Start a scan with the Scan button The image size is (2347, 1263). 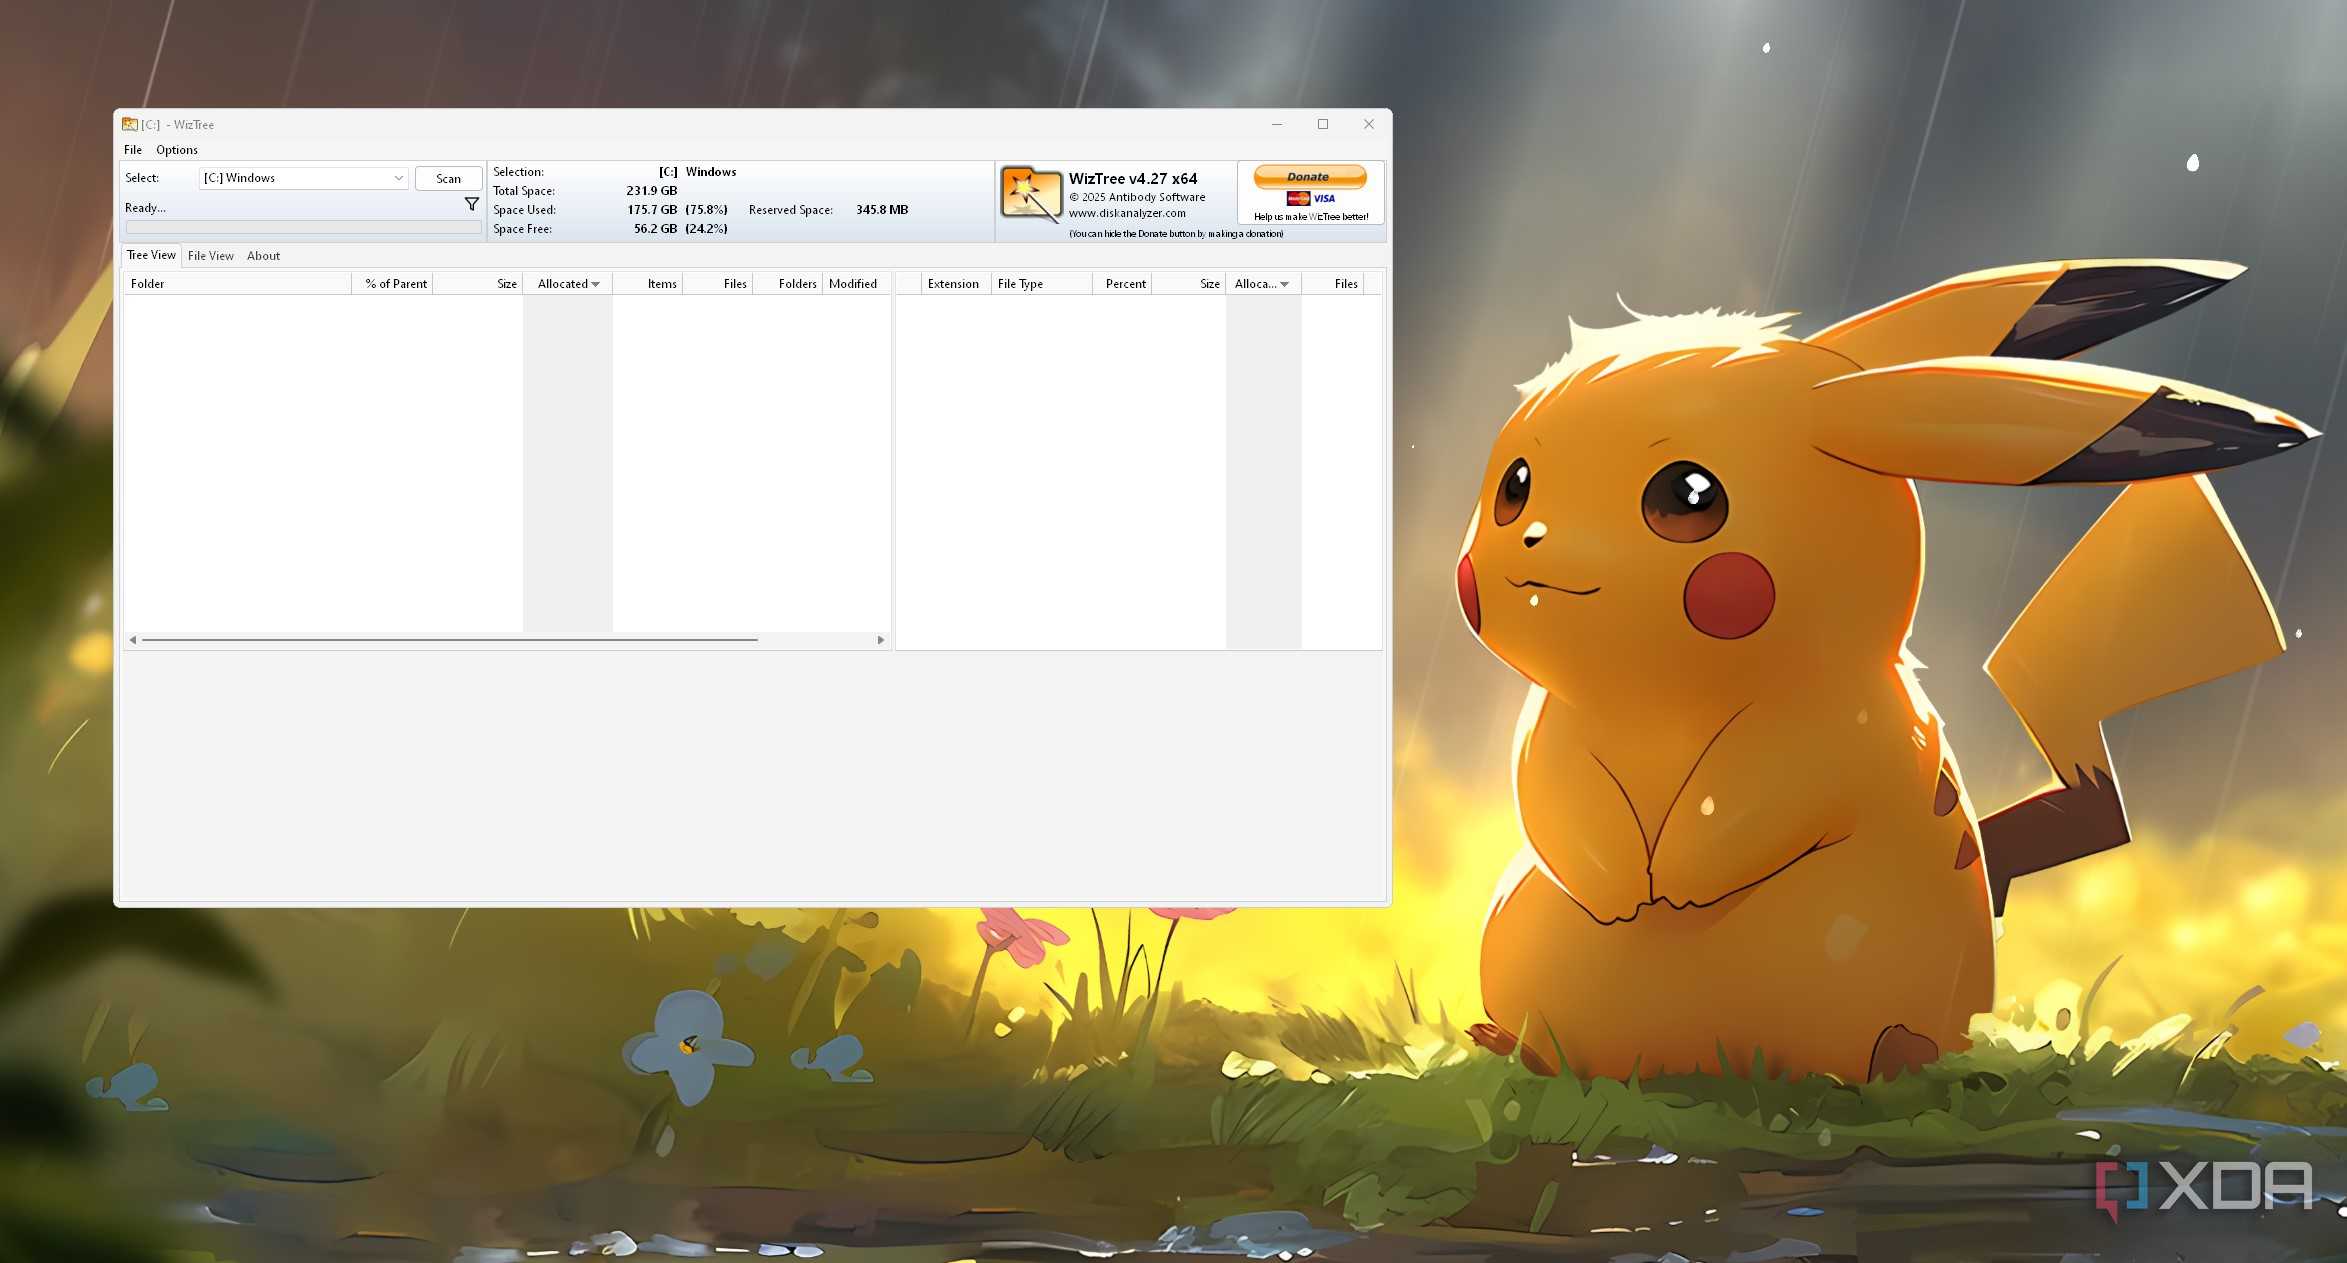coord(449,178)
